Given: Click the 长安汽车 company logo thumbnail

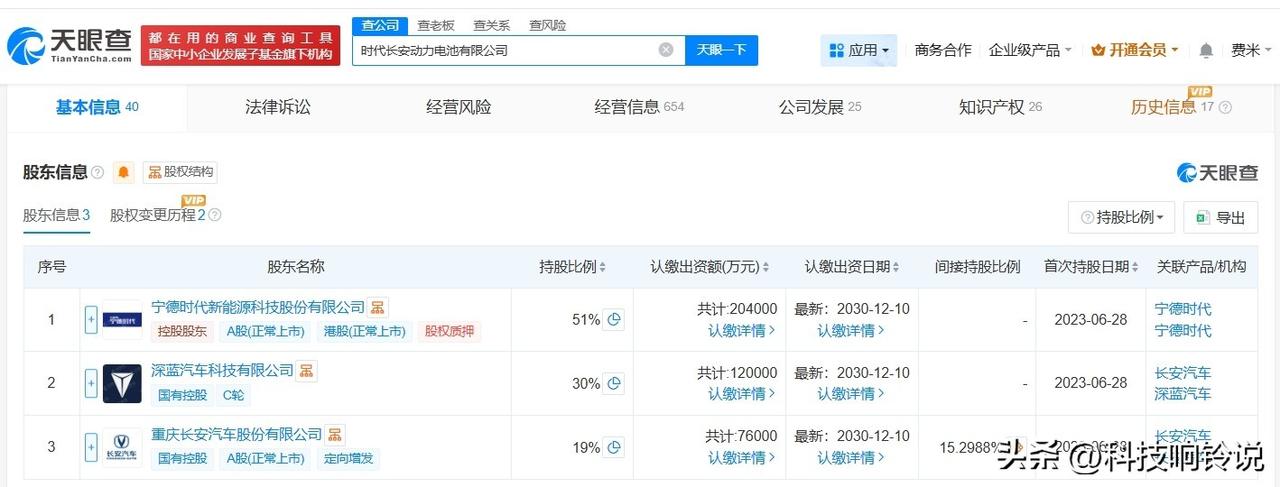Looking at the screenshot, I should (x=122, y=447).
